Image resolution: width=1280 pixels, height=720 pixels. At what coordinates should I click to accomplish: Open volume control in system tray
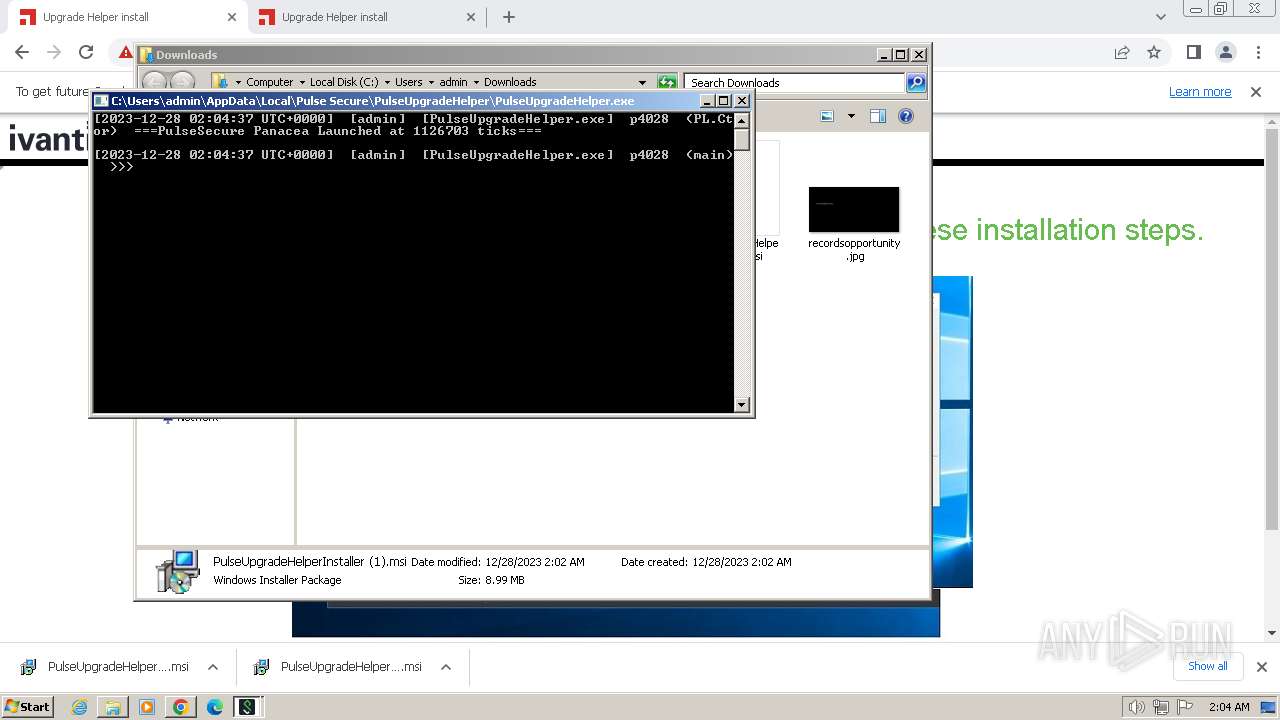[x=1137, y=707]
